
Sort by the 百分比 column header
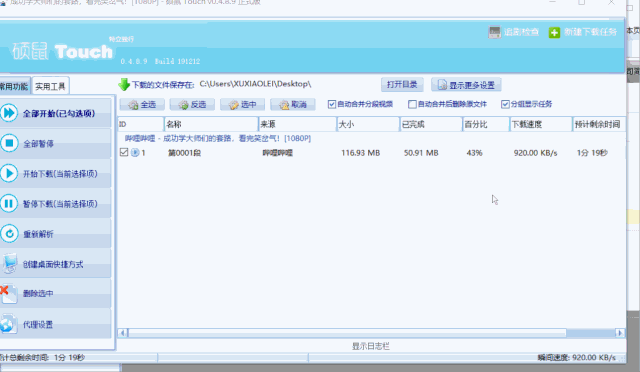pyautogui.click(x=486, y=124)
